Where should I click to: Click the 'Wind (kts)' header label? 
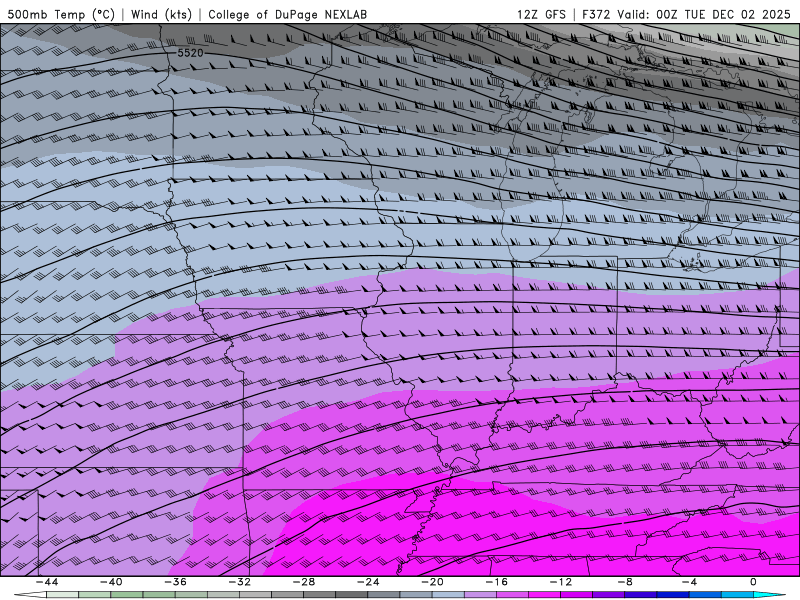161,14
